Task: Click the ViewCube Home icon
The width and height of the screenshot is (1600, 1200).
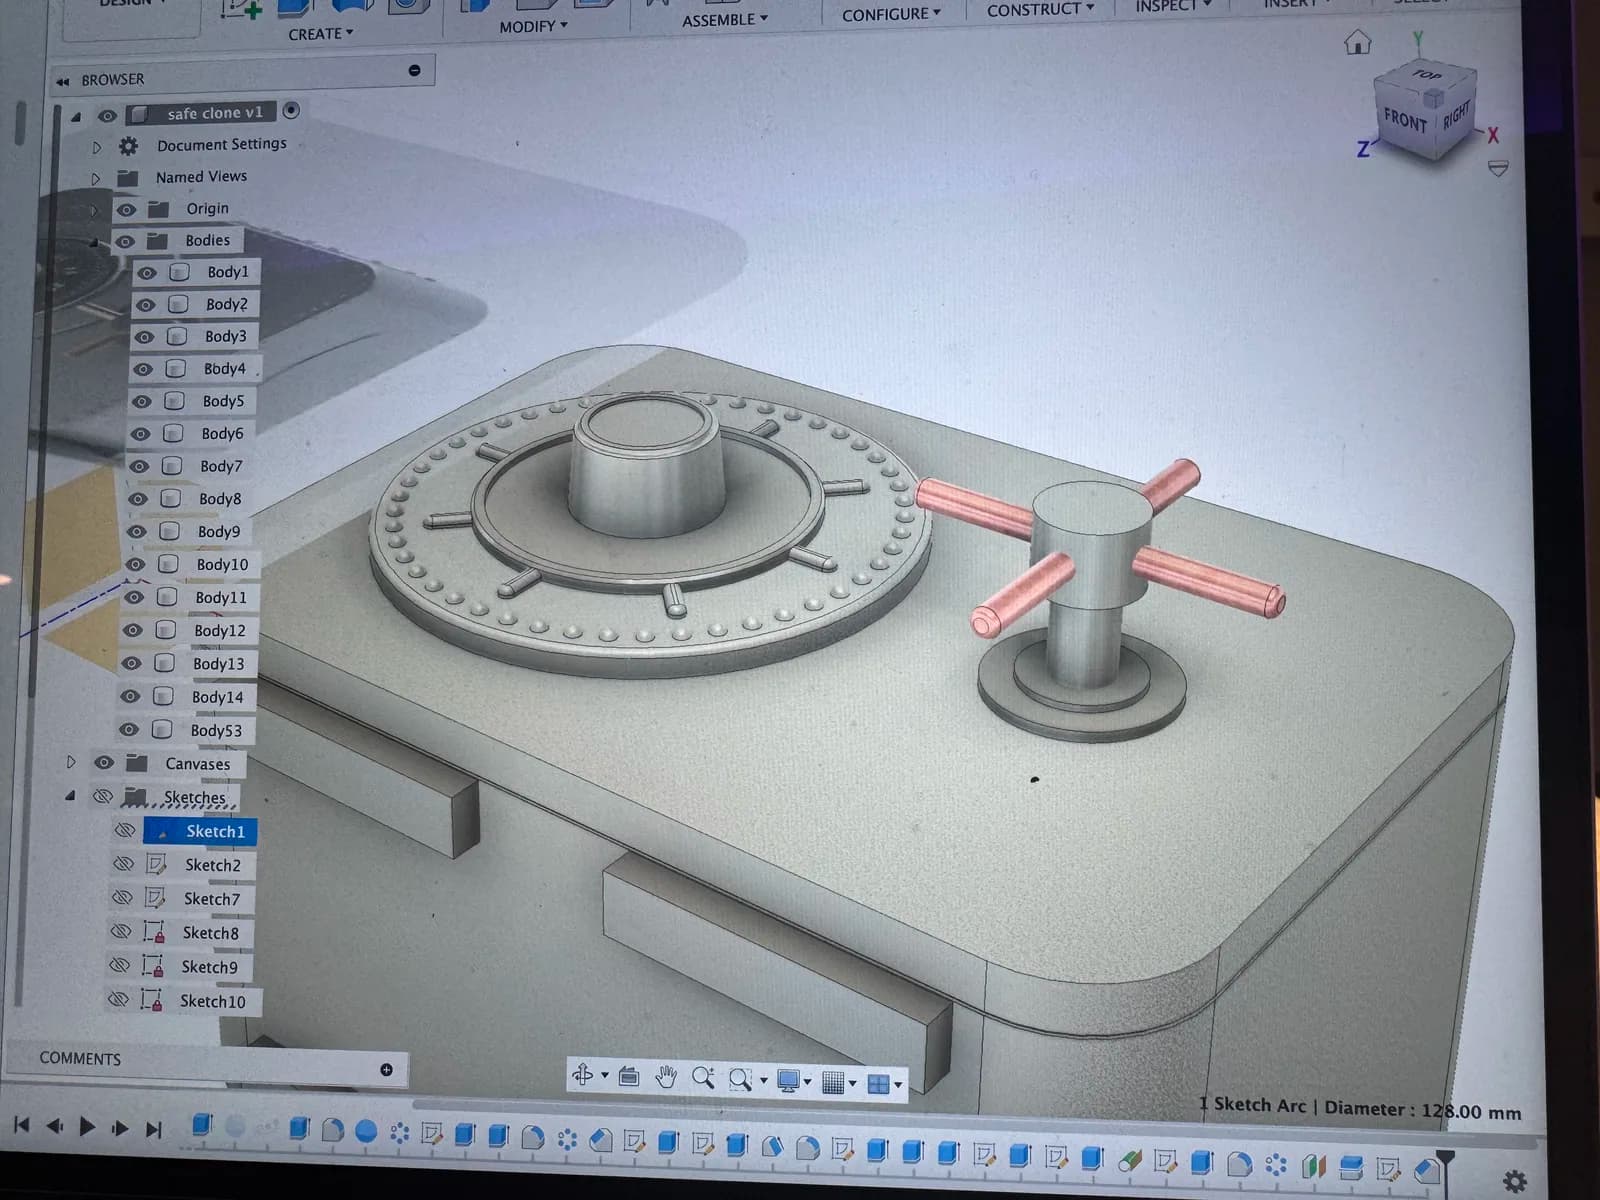Action: 1357,42
